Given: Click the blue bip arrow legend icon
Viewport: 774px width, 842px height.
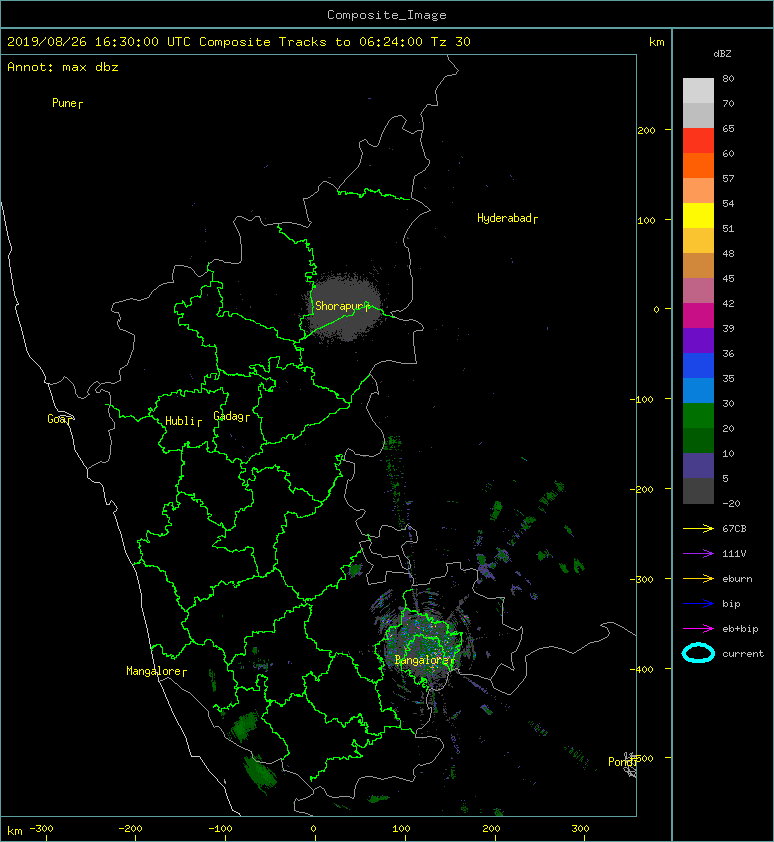Looking at the screenshot, I should coord(698,604).
